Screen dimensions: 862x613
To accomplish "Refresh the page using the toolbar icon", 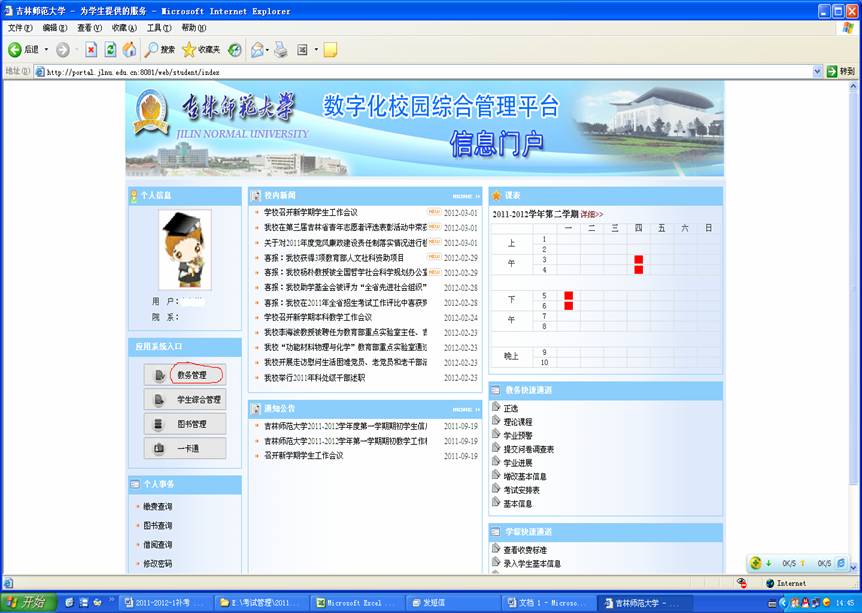I will (x=110, y=49).
